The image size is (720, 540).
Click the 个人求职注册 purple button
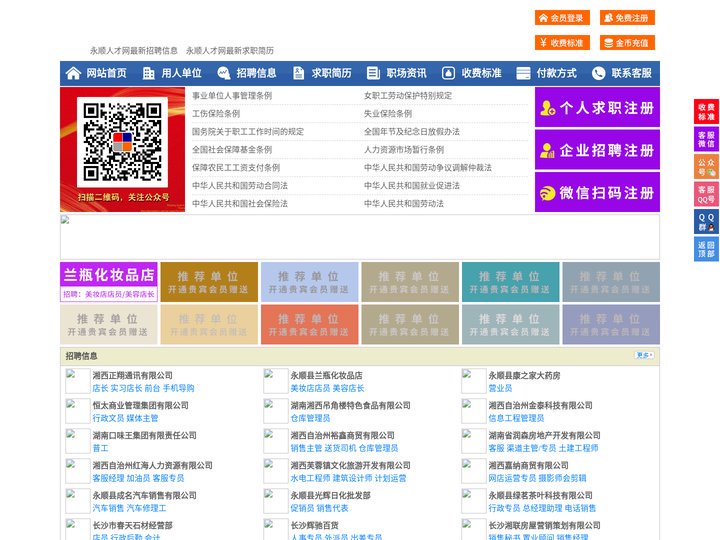597,107
